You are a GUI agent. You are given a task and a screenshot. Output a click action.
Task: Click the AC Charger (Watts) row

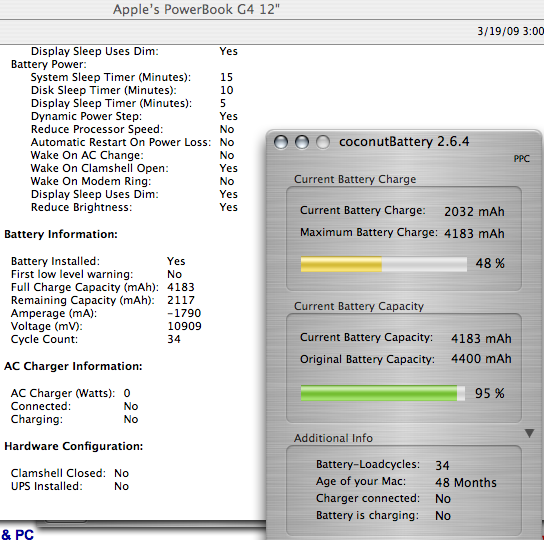(x=70, y=393)
